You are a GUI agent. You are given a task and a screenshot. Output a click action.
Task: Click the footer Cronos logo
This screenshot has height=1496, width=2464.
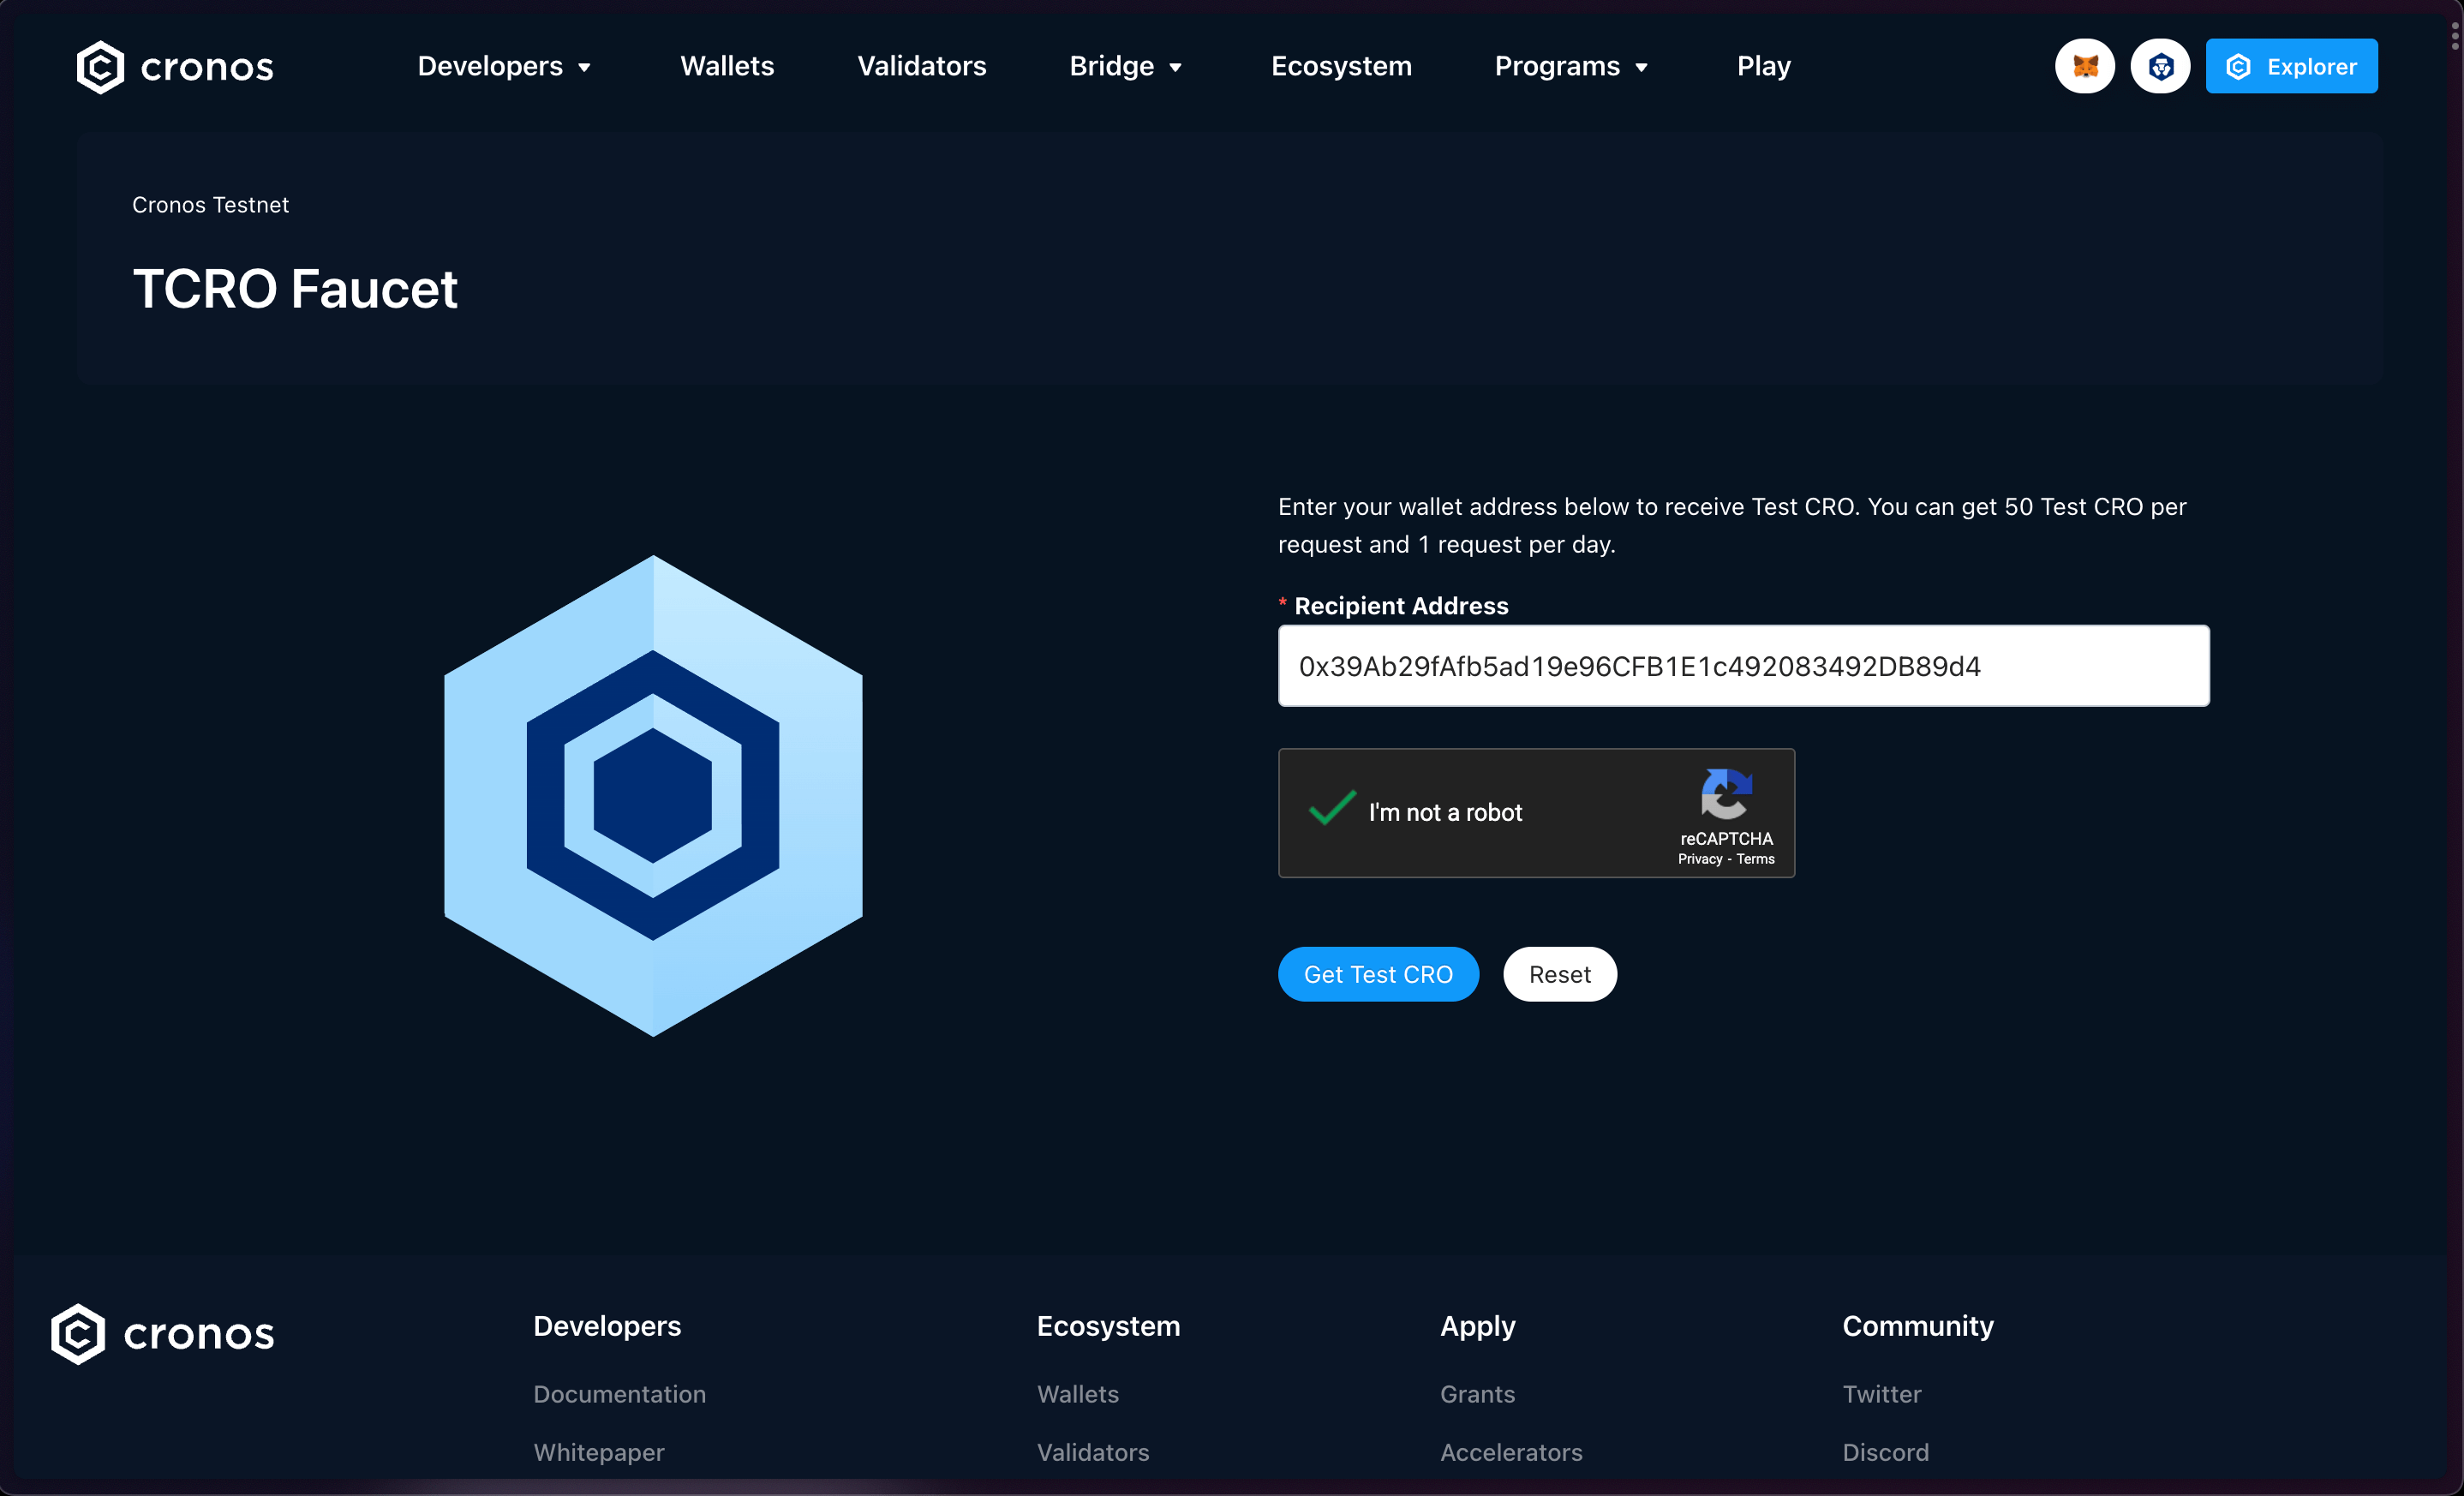(x=163, y=1333)
